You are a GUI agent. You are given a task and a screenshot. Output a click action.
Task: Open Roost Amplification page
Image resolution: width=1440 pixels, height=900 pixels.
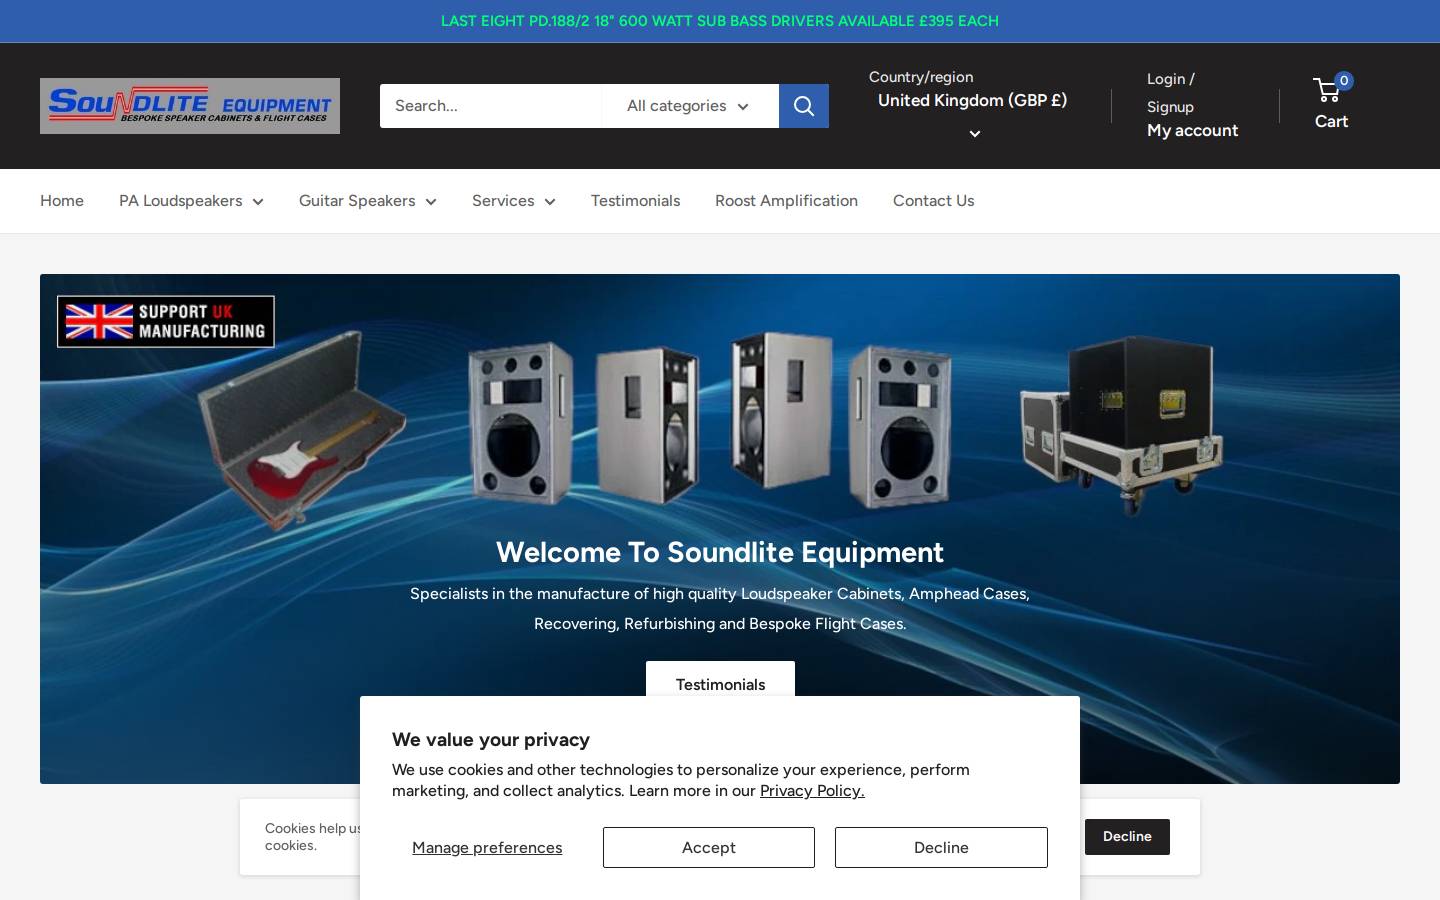pos(786,201)
